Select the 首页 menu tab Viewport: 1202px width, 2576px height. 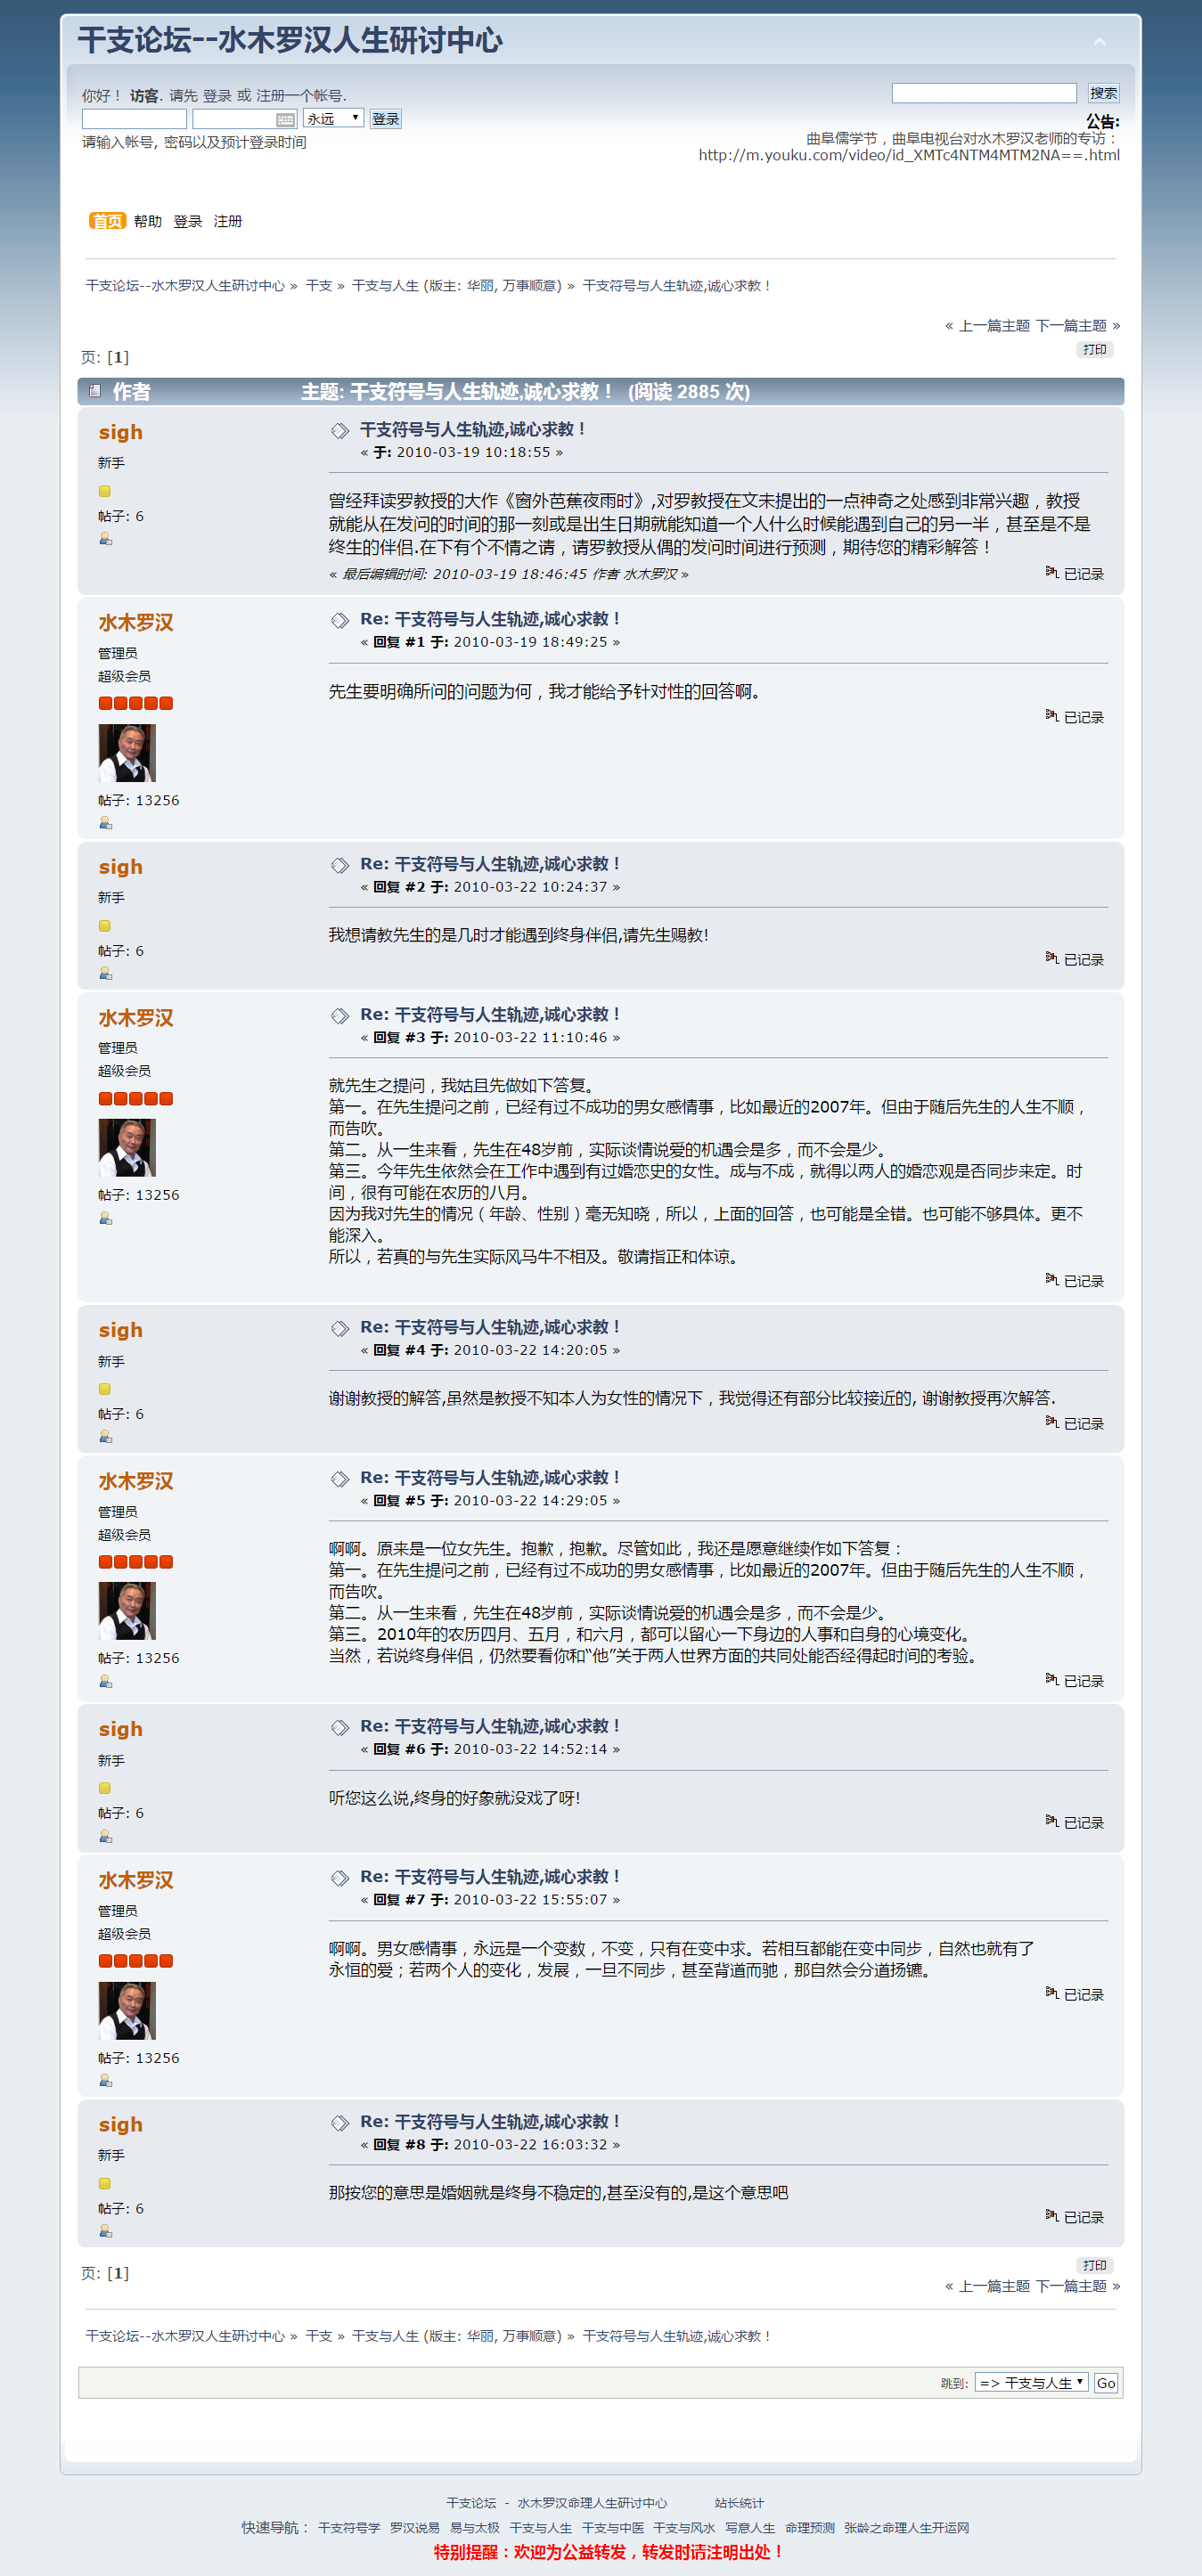107,221
